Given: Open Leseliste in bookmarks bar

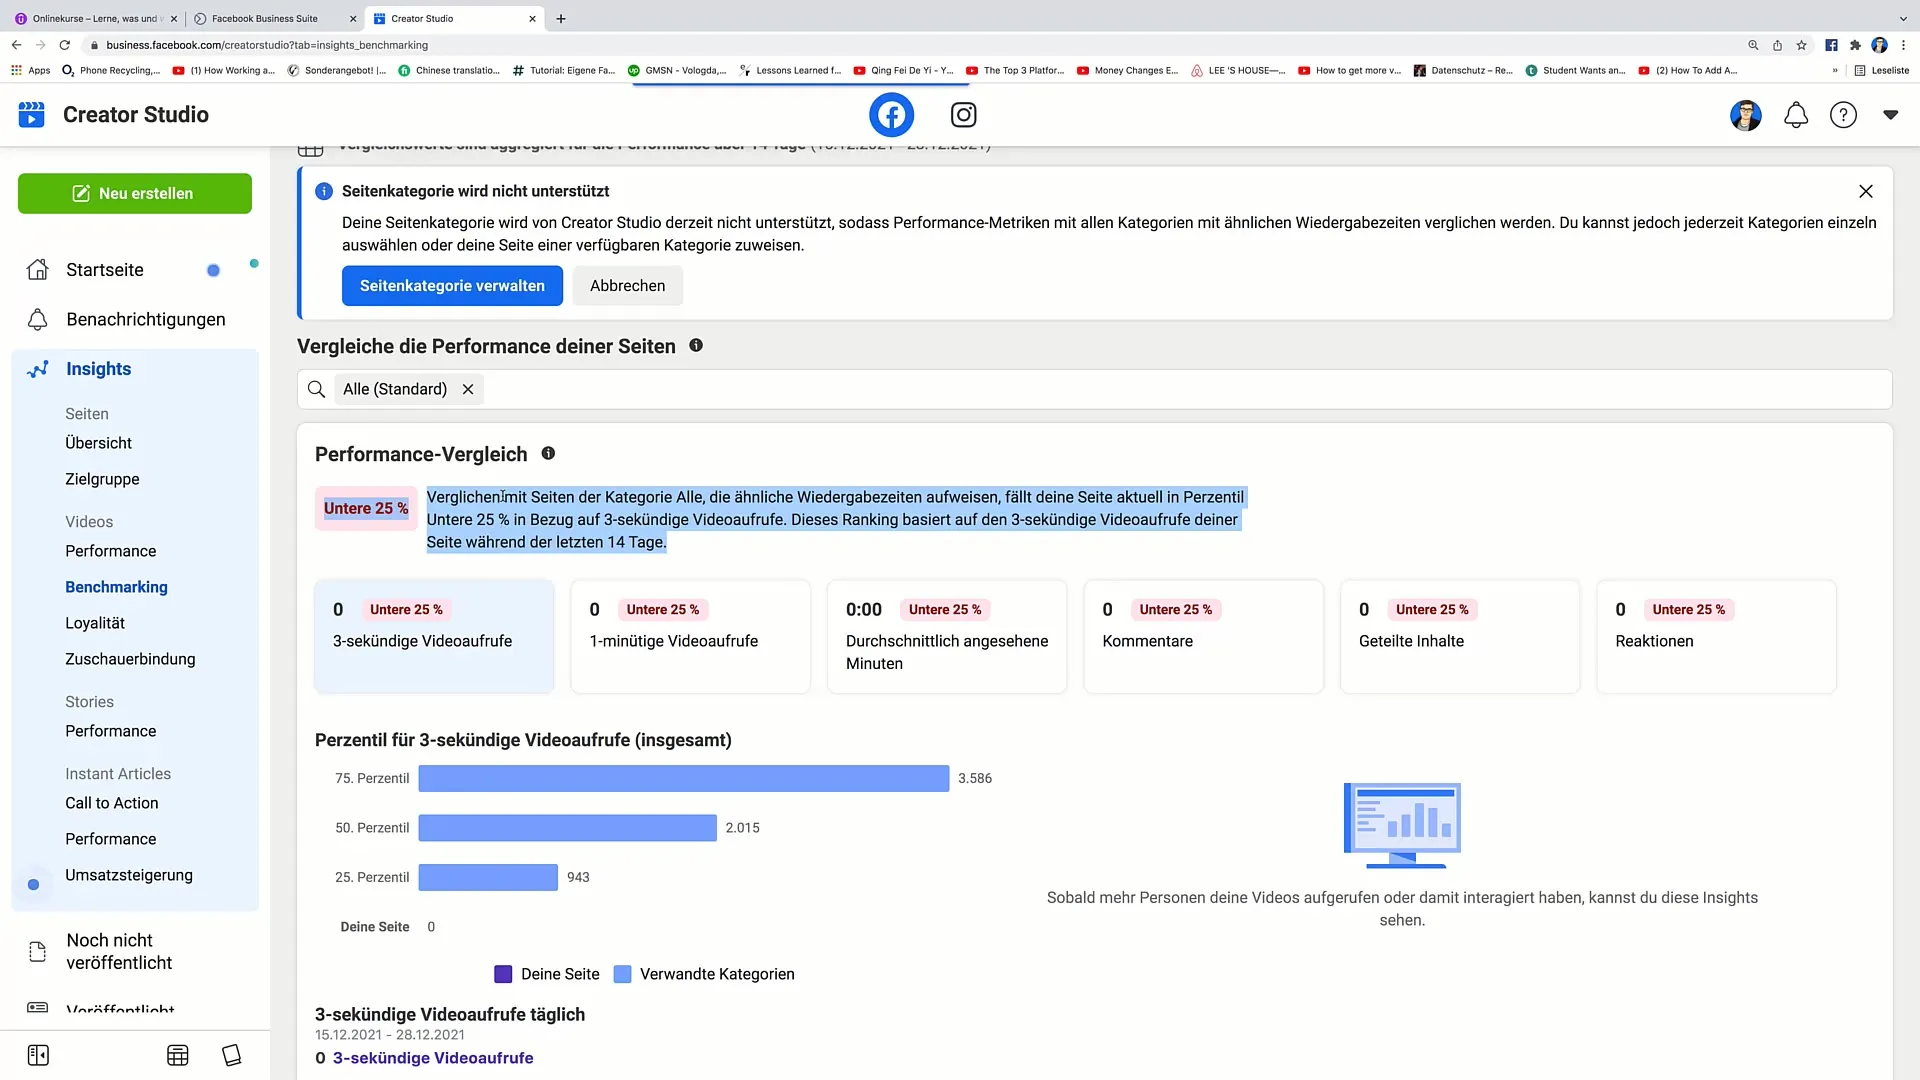Looking at the screenshot, I should point(1881,71).
